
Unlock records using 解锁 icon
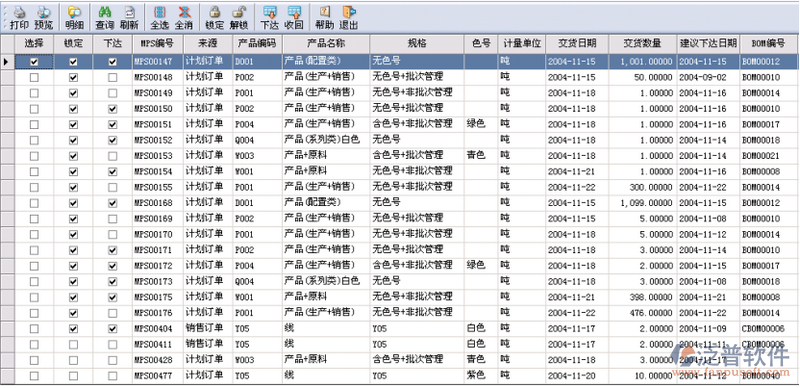point(239,17)
